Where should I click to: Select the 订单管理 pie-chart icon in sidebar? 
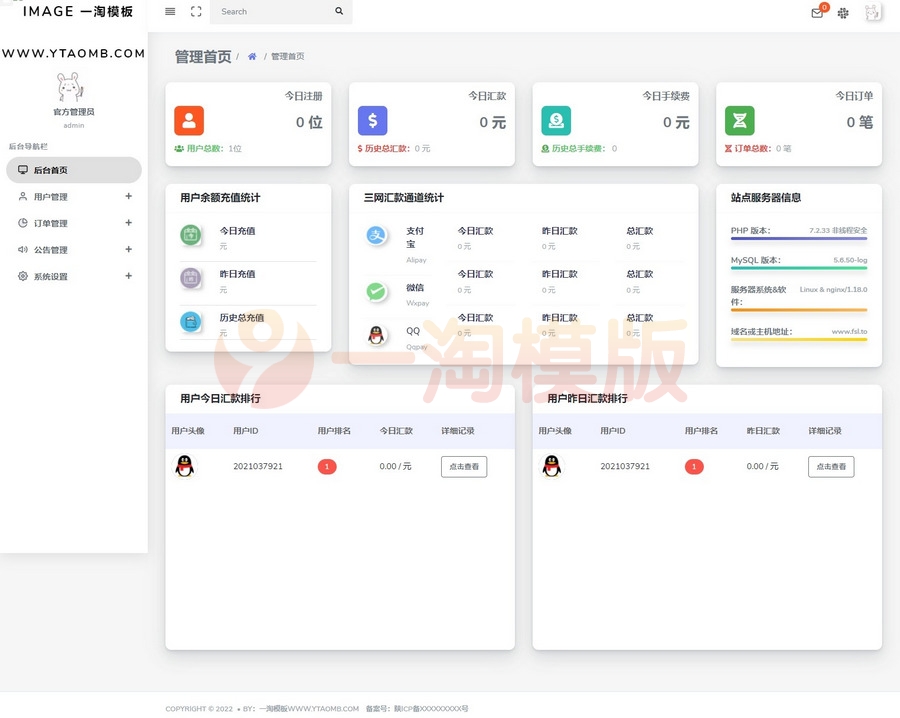[x=23, y=222]
